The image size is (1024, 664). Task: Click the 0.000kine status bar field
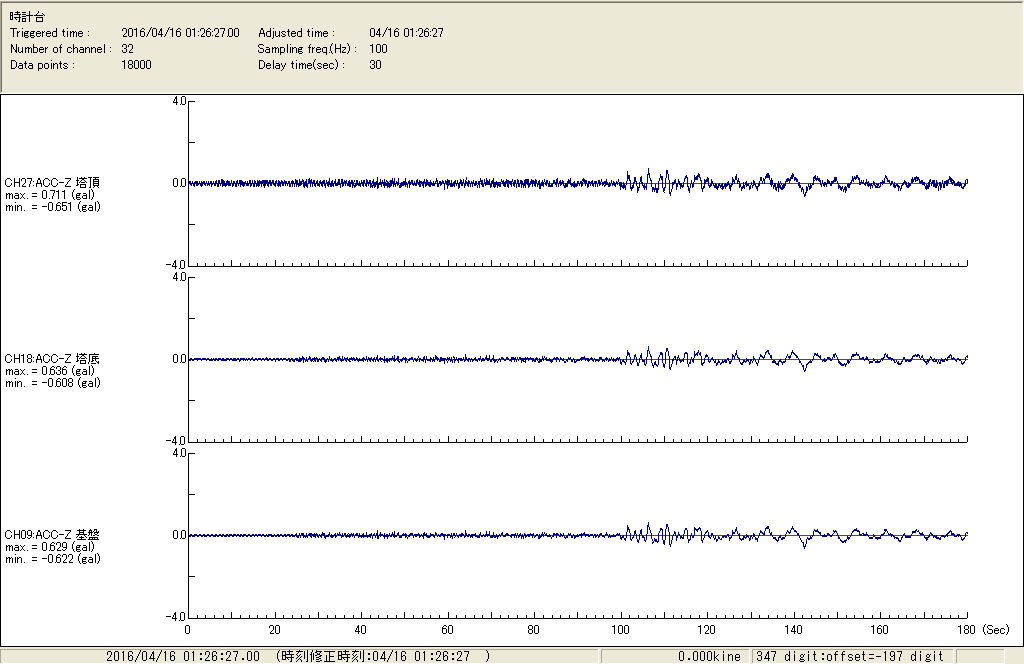click(x=709, y=656)
